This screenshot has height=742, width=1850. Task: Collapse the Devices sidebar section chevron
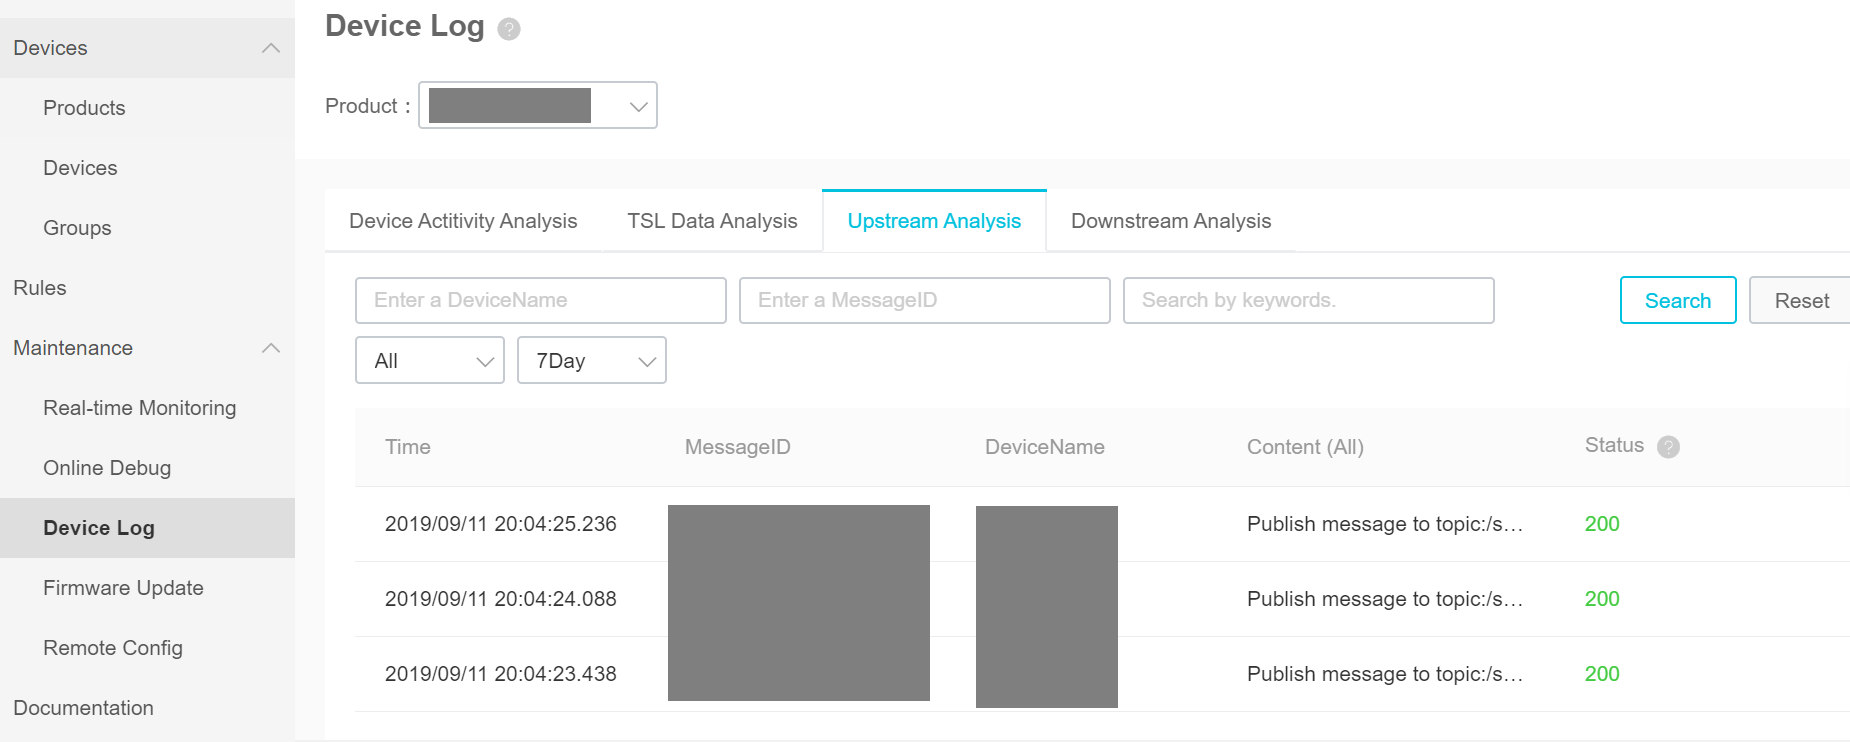(270, 48)
